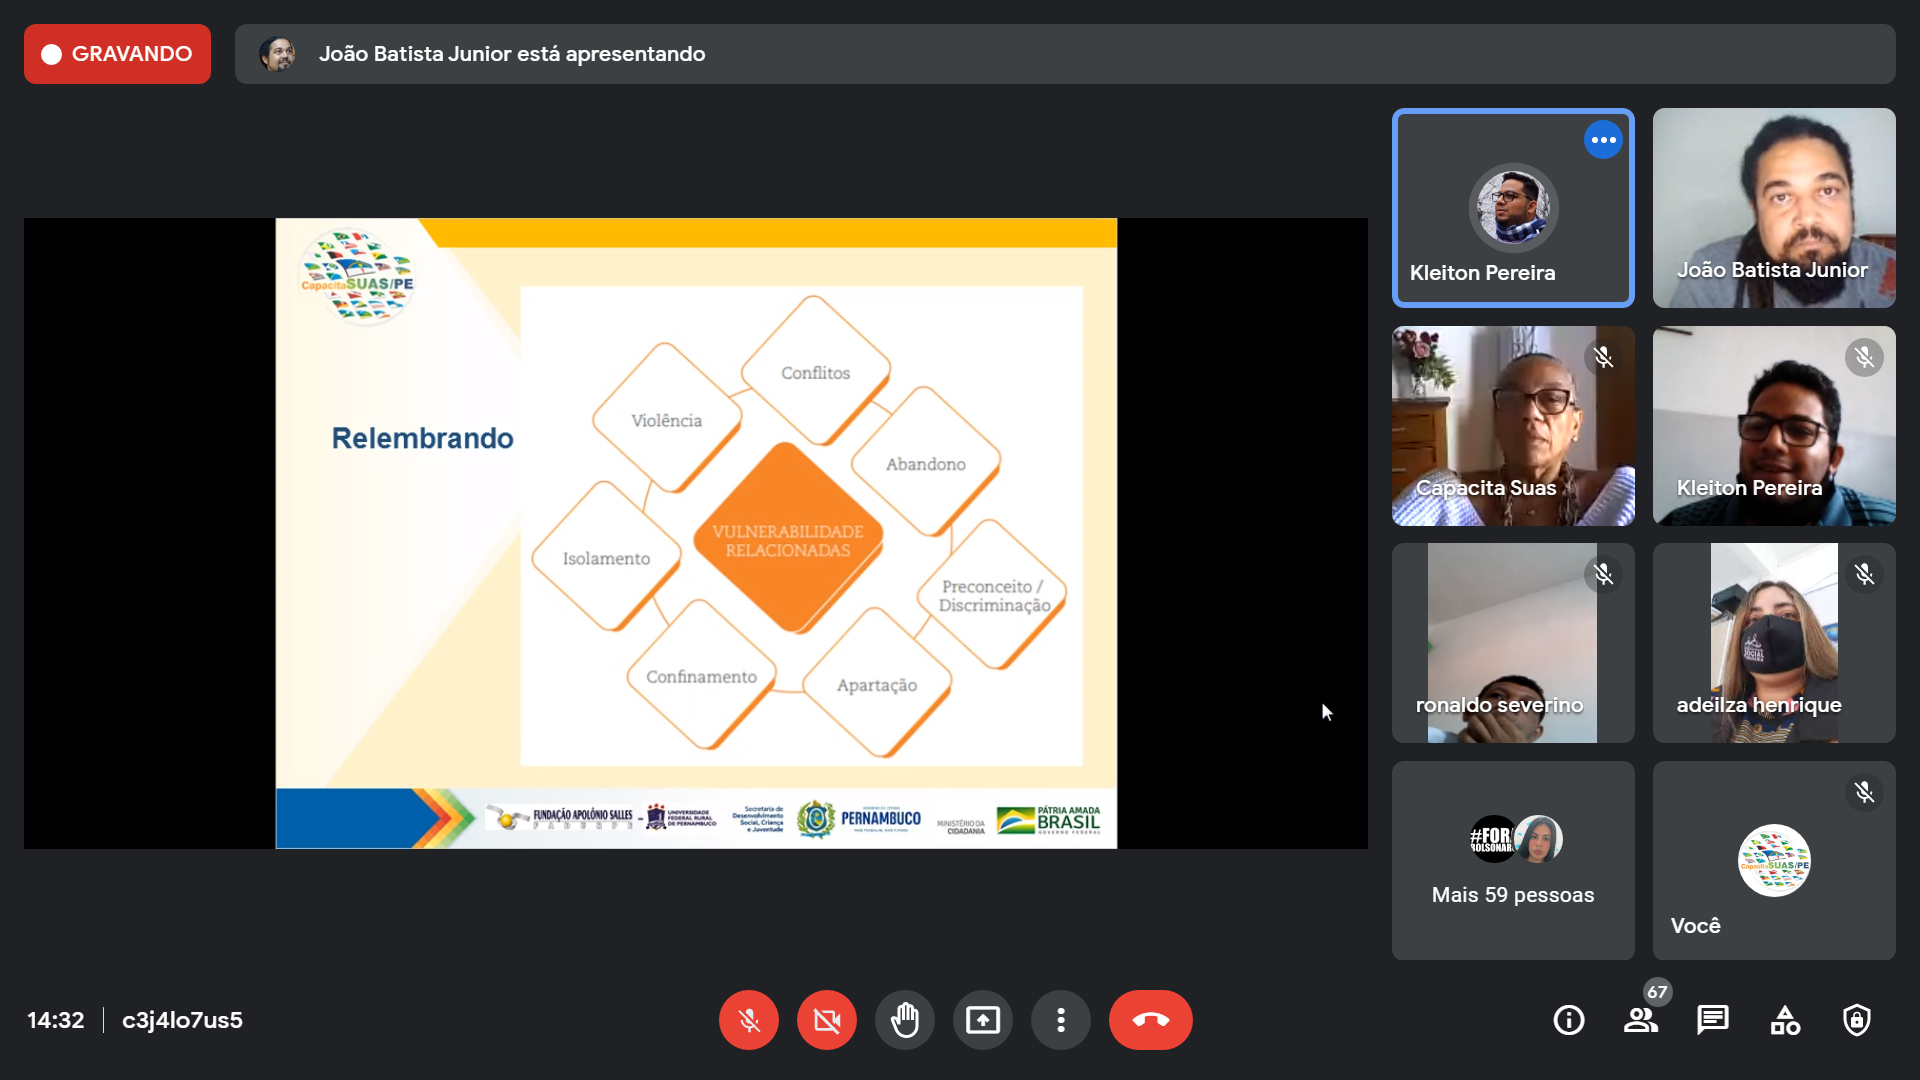Open meeting details info icon

click(x=1568, y=1020)
